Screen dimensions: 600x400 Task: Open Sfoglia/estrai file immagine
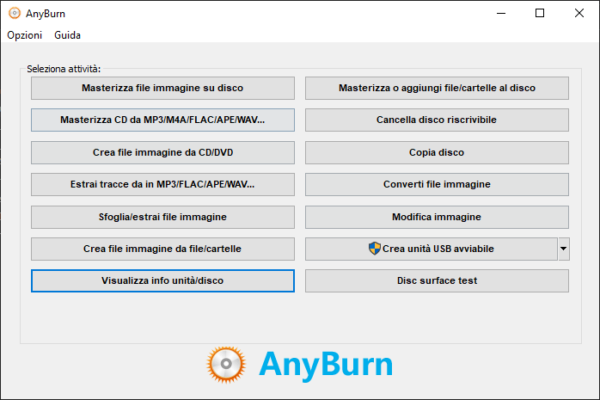163,217
